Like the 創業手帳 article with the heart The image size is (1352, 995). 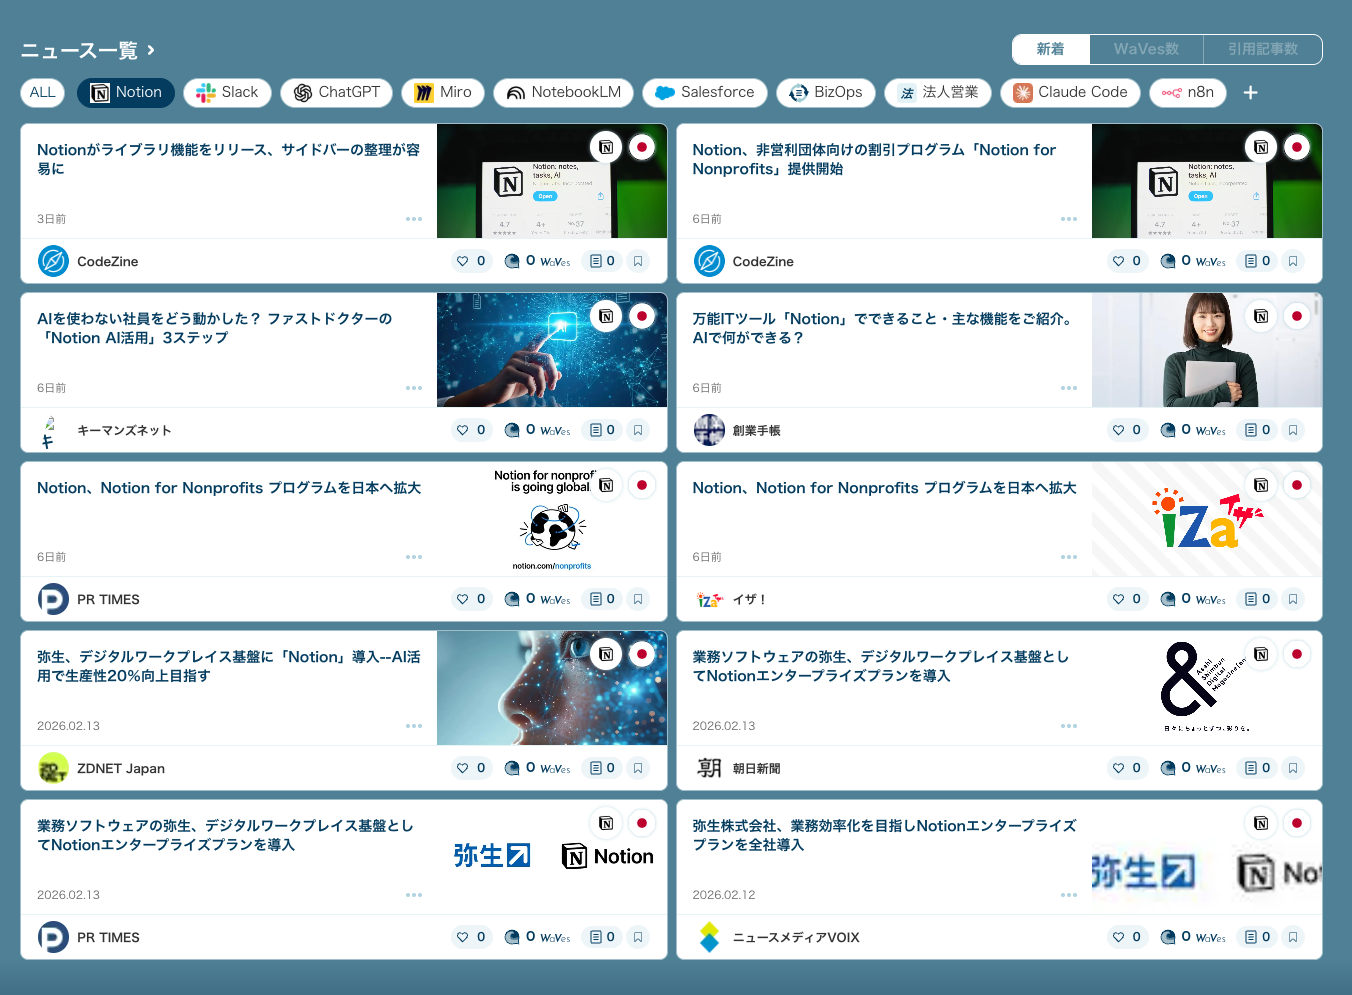pos(1127,430)
